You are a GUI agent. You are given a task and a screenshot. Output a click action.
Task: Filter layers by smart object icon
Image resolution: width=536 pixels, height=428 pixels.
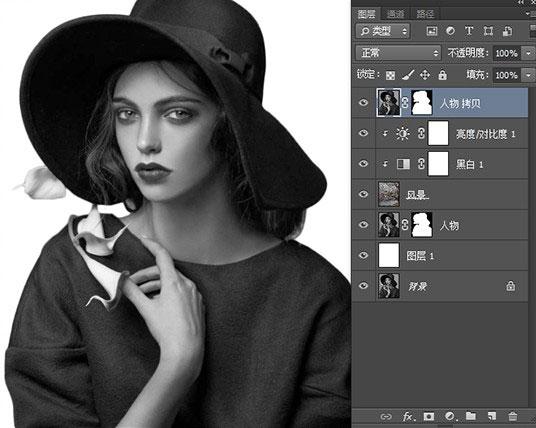(x=507, y=31)
